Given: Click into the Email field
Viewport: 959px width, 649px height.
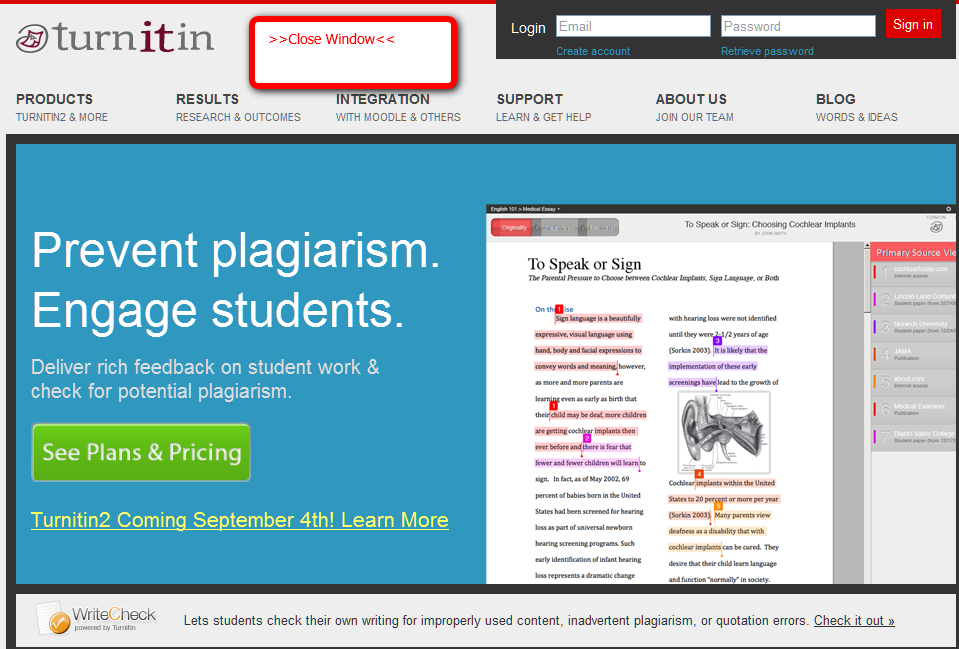Looking at the screenshot, I should 633,26.
